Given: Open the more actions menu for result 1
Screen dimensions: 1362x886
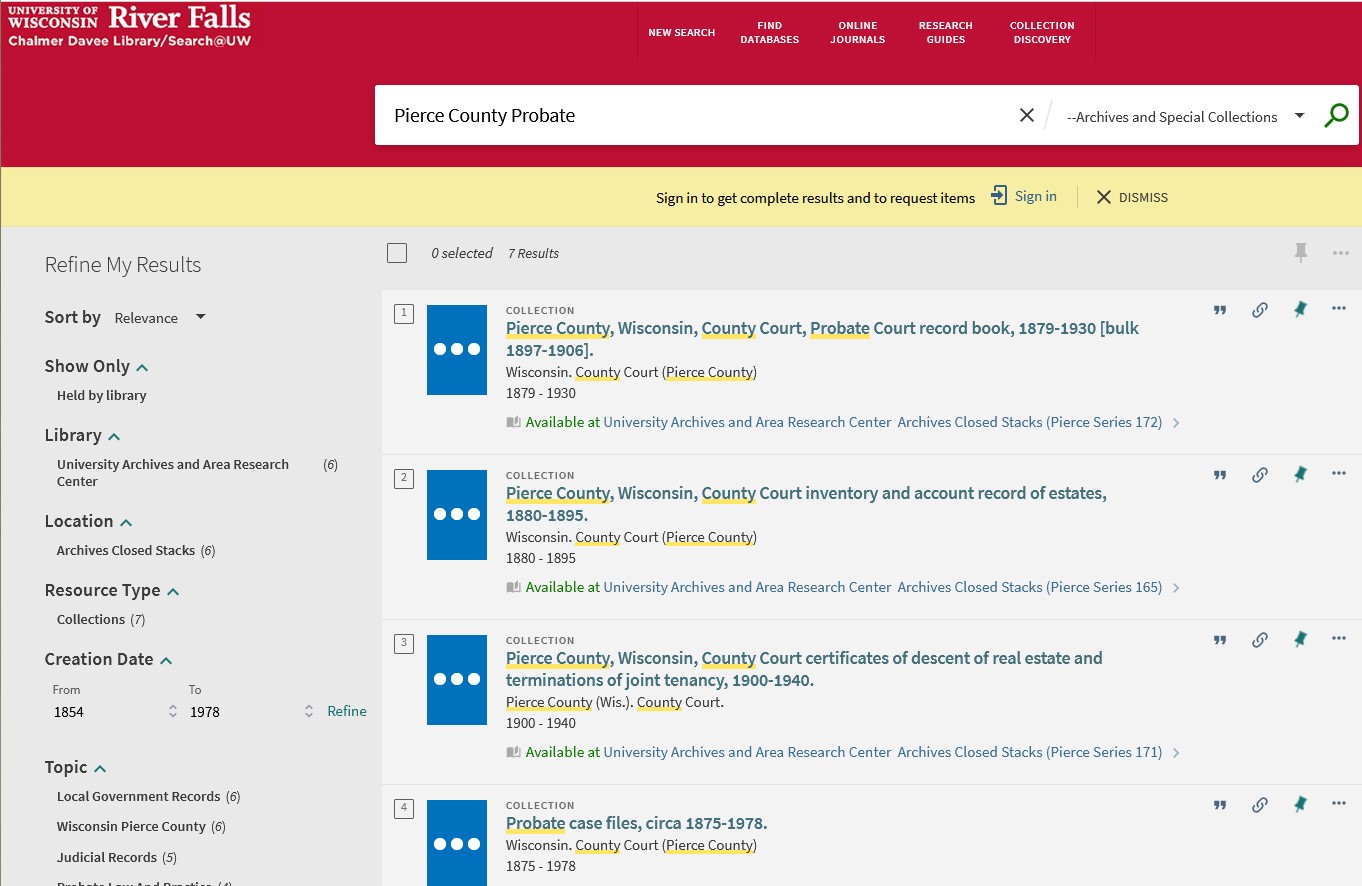Looking at the screenshot, I should coord(1339,309).
